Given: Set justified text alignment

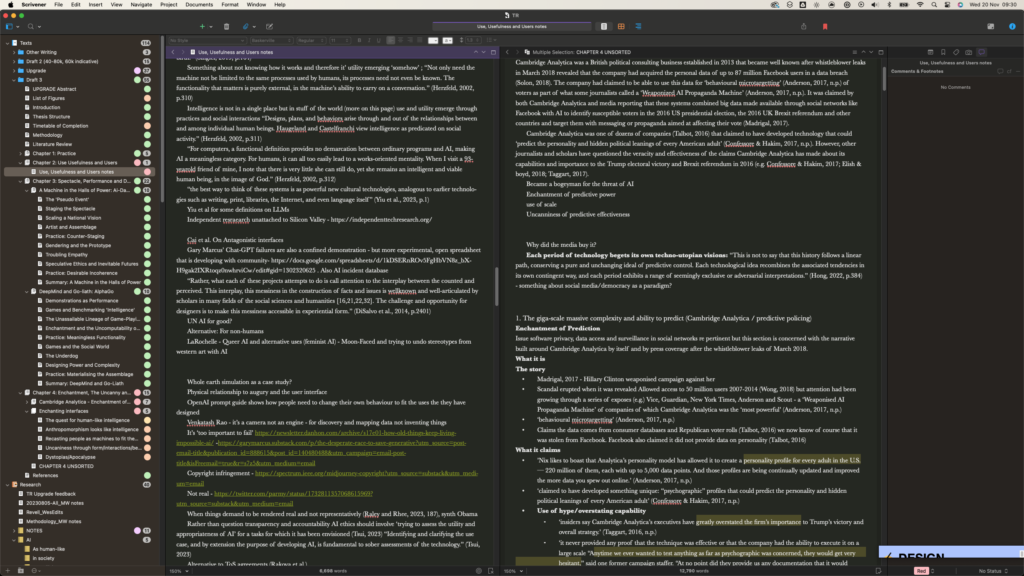Looking at the screenshot, I should click(419, 40).
